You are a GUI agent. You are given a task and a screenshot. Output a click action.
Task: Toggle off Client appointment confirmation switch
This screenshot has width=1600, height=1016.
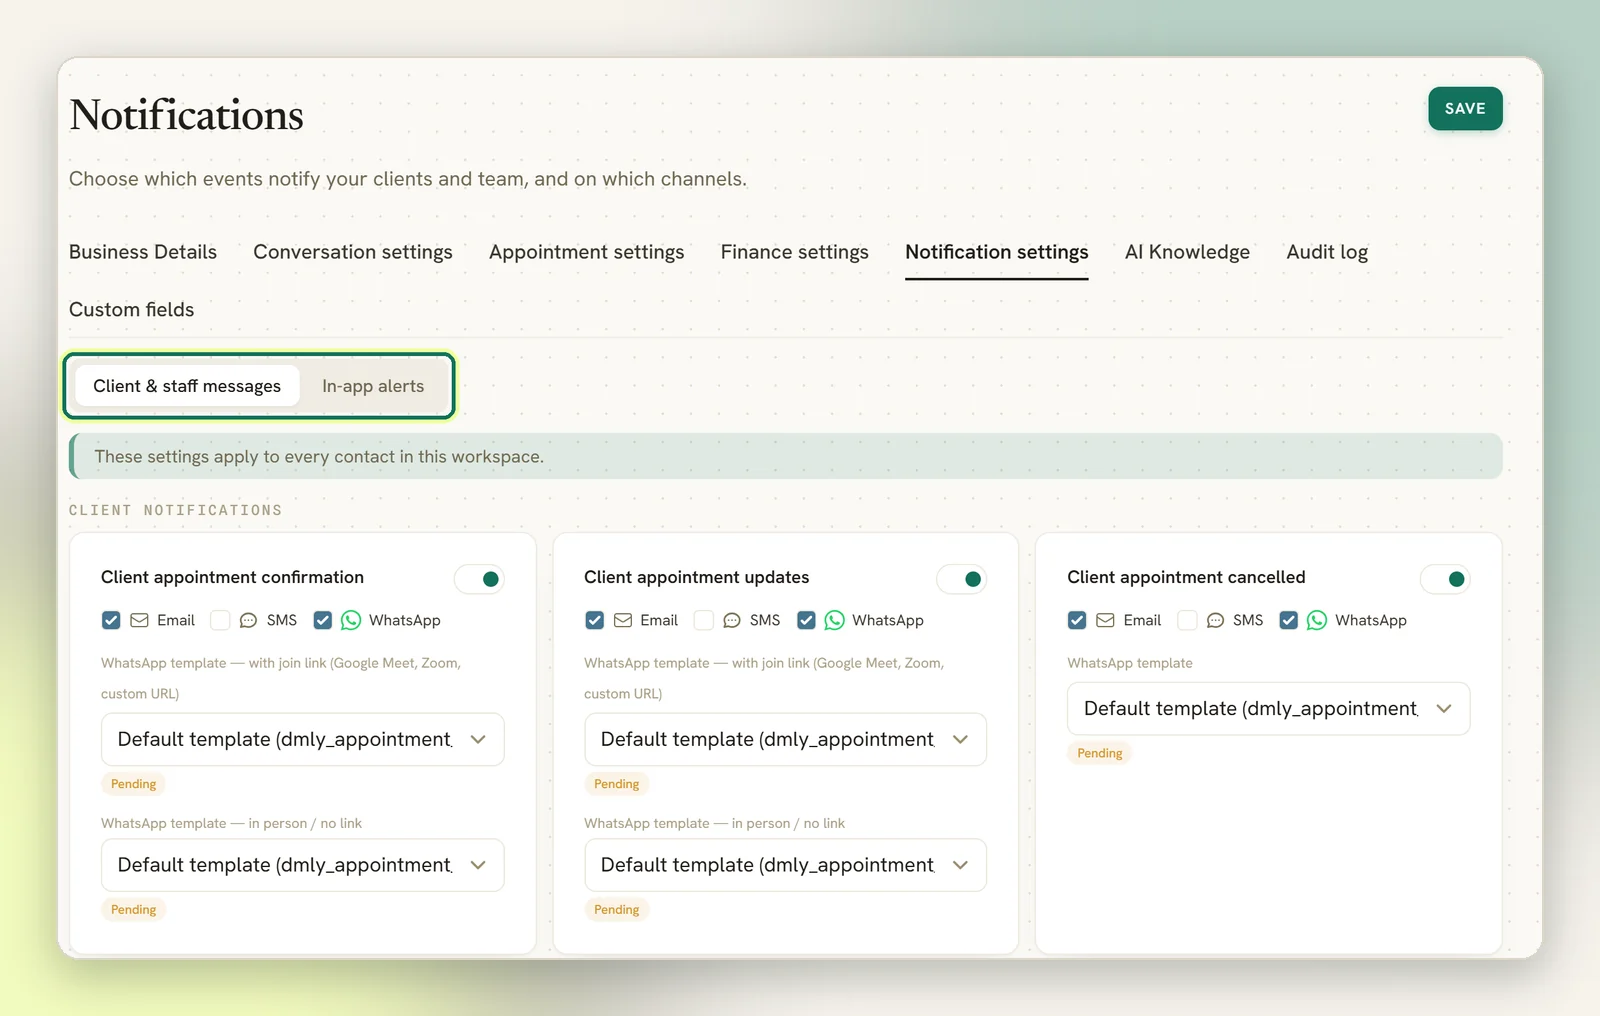[479, 579]
